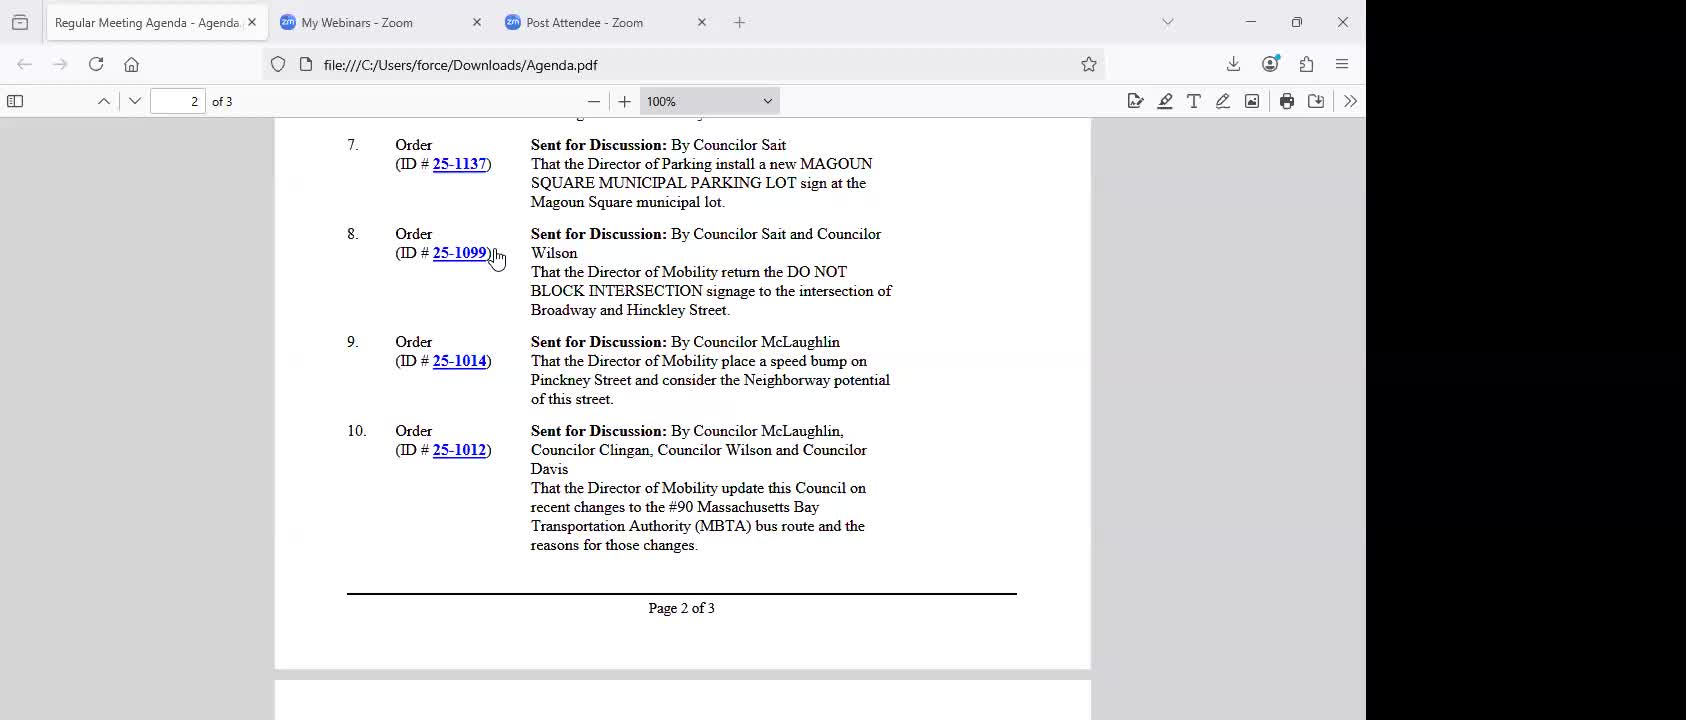Minimize the Firefox window
The width and height of the screenshot is (1686, 720).
[1250, 22]
